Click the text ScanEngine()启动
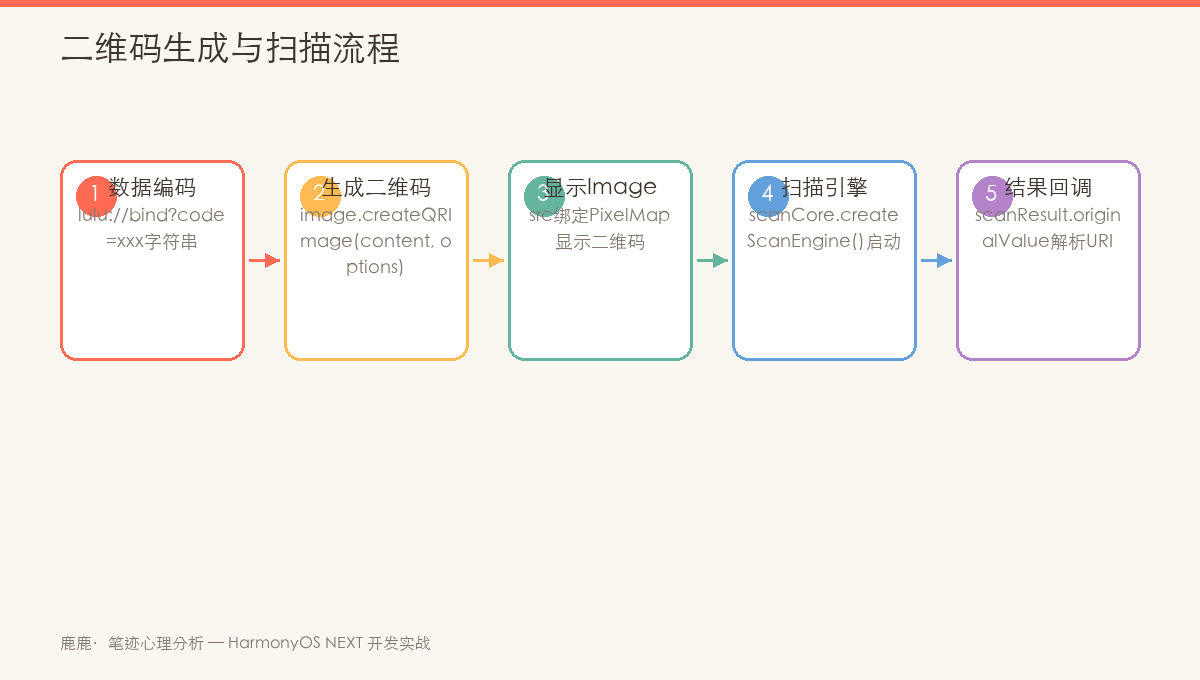 pyautogui.click(x=824, y=242)
